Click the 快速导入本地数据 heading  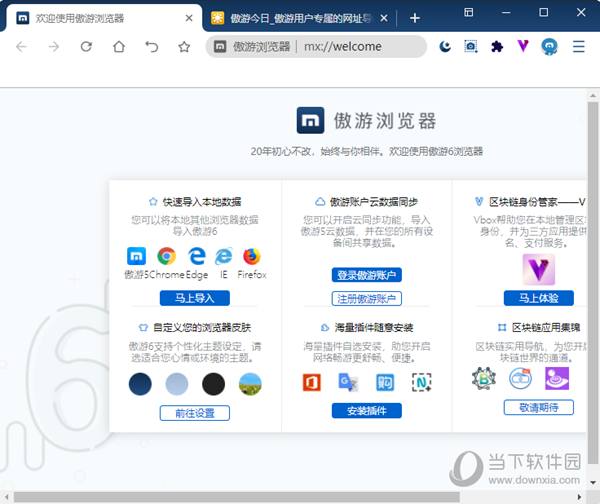pos(202,202)
